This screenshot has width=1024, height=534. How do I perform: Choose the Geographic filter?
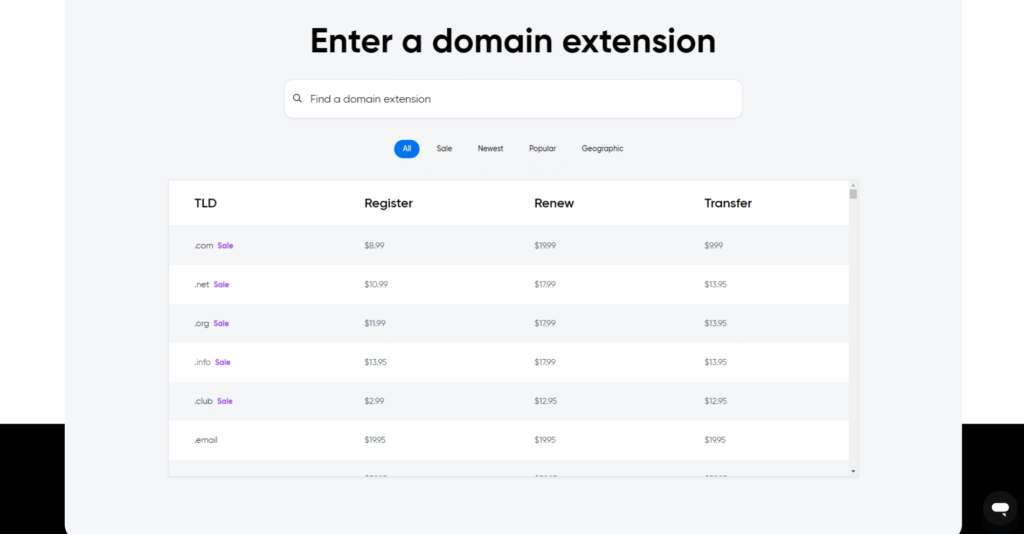pos(602,149)
